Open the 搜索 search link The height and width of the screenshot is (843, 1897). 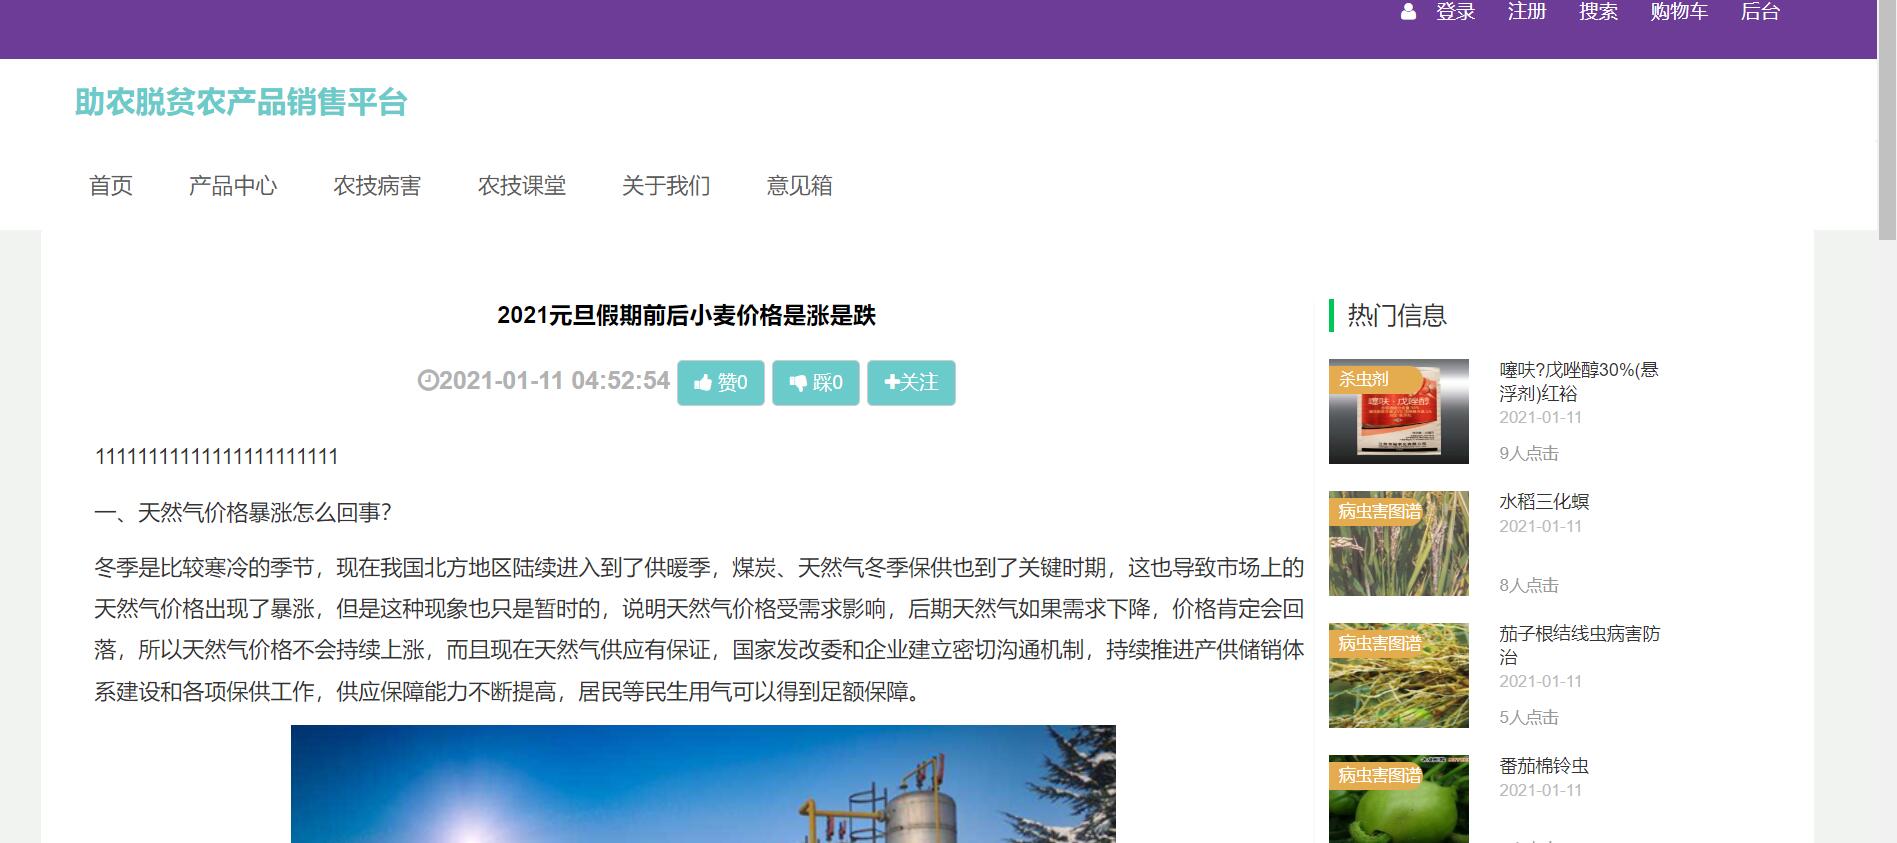click(x=1598, y=12)
